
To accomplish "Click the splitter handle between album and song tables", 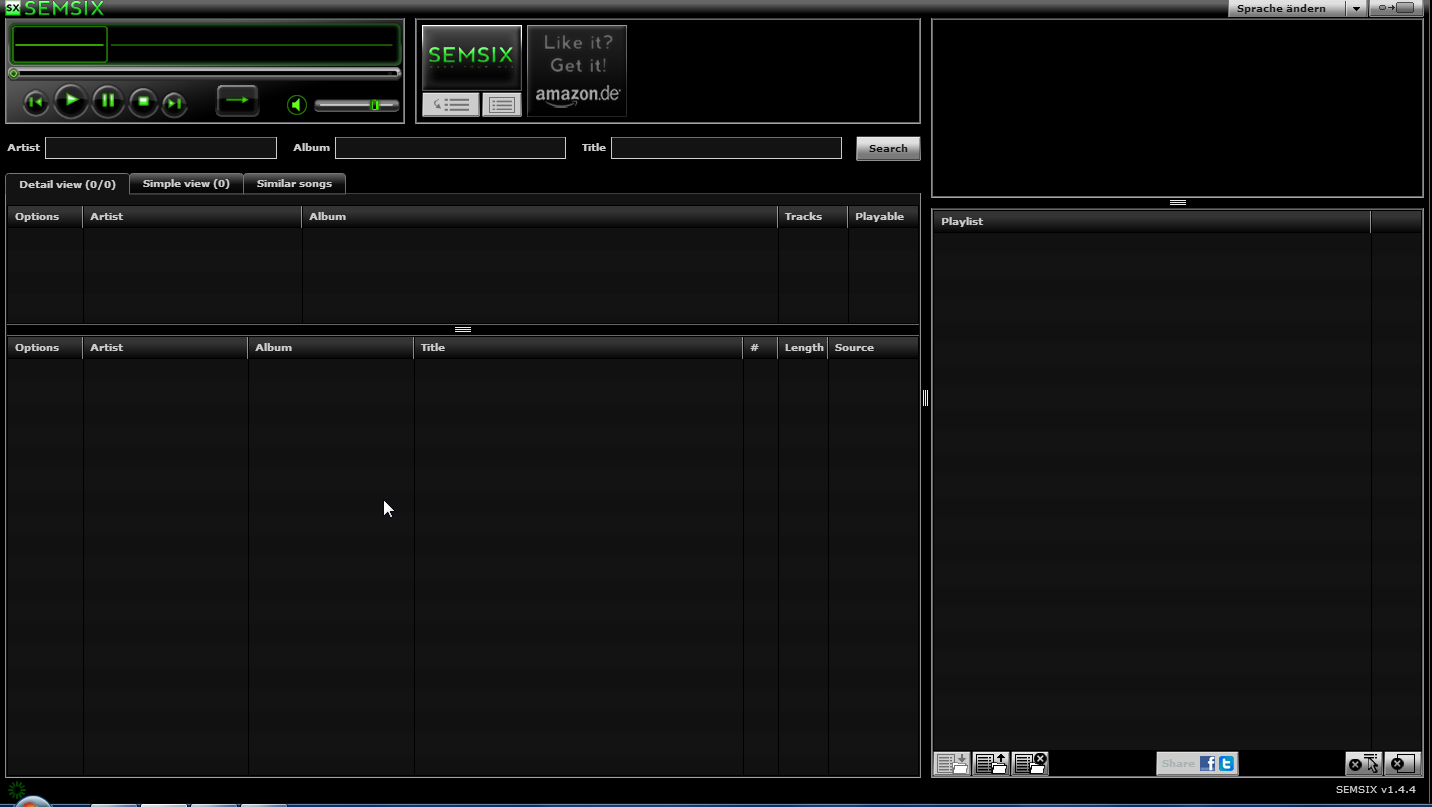I will coord(463,329).
